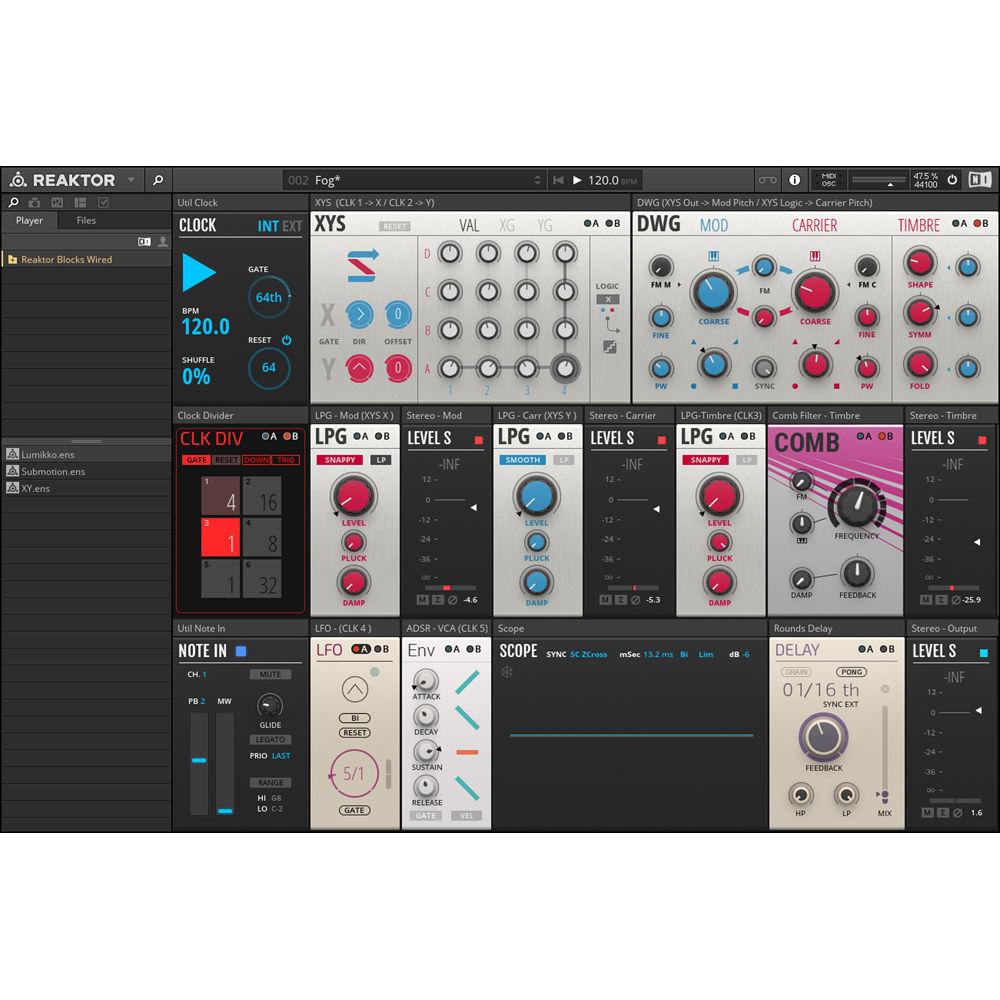This screenshot has height=1000, width=1000.
Task: Click the MIDI OSC indicator in the header
Action: [x=827, y=180]
